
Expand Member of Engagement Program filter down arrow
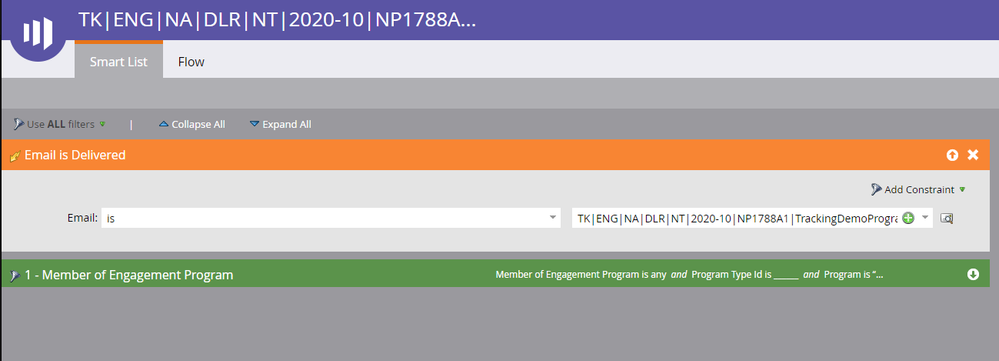click(973, 274)
